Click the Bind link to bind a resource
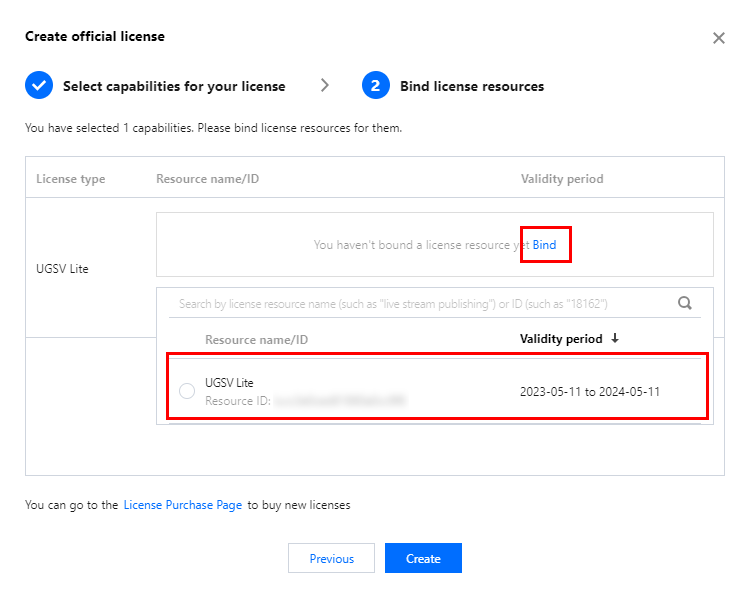This screenshot has height=598, width=750. 544,245
